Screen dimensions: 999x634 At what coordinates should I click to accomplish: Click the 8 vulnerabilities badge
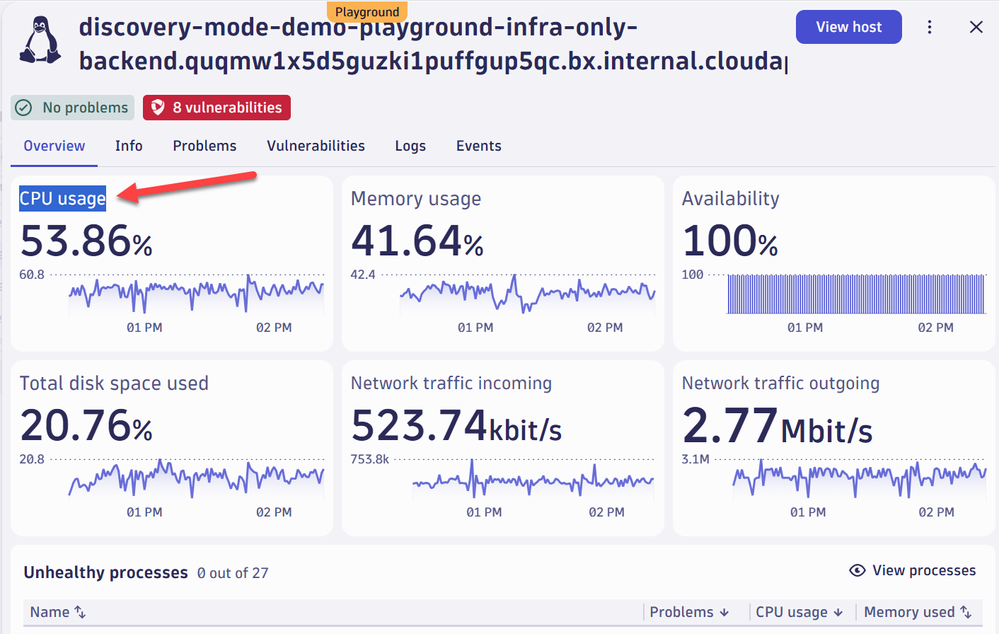click(x=217, y=107)
